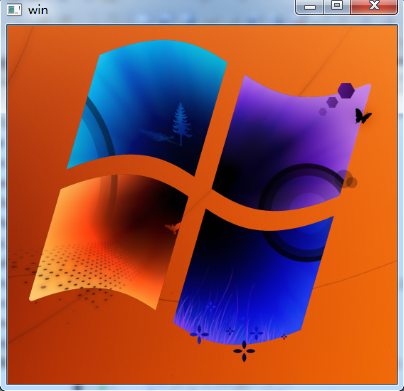The width and height of the screenshot is (404, 391).
Task: Select the blue grass bottom-right logo pane
Action: tap(253, 277)
